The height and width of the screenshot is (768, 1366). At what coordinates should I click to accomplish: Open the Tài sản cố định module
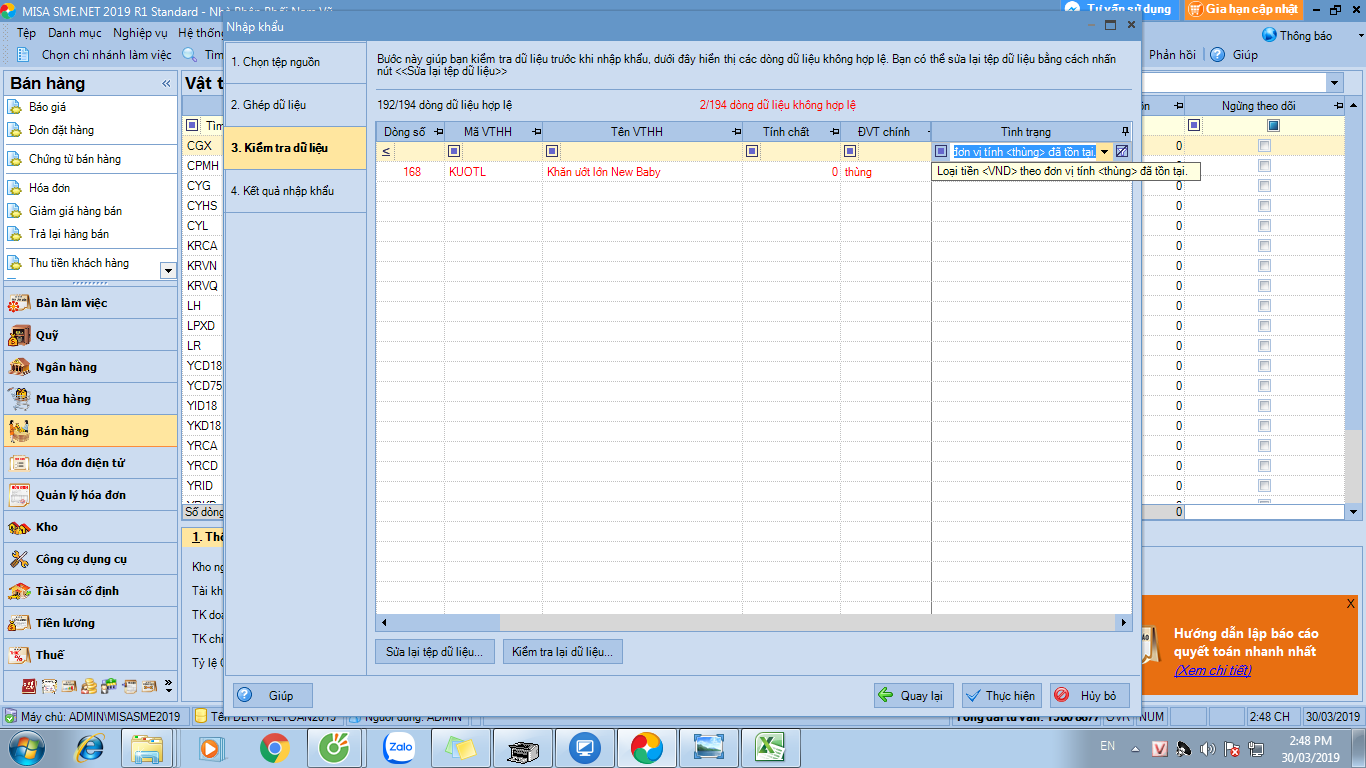[x=77, y=591]
